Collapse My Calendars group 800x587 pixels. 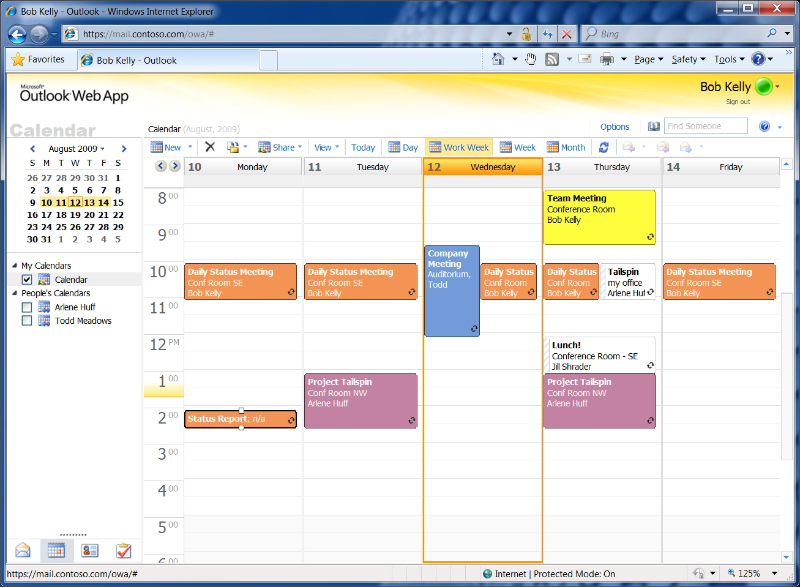14,265
